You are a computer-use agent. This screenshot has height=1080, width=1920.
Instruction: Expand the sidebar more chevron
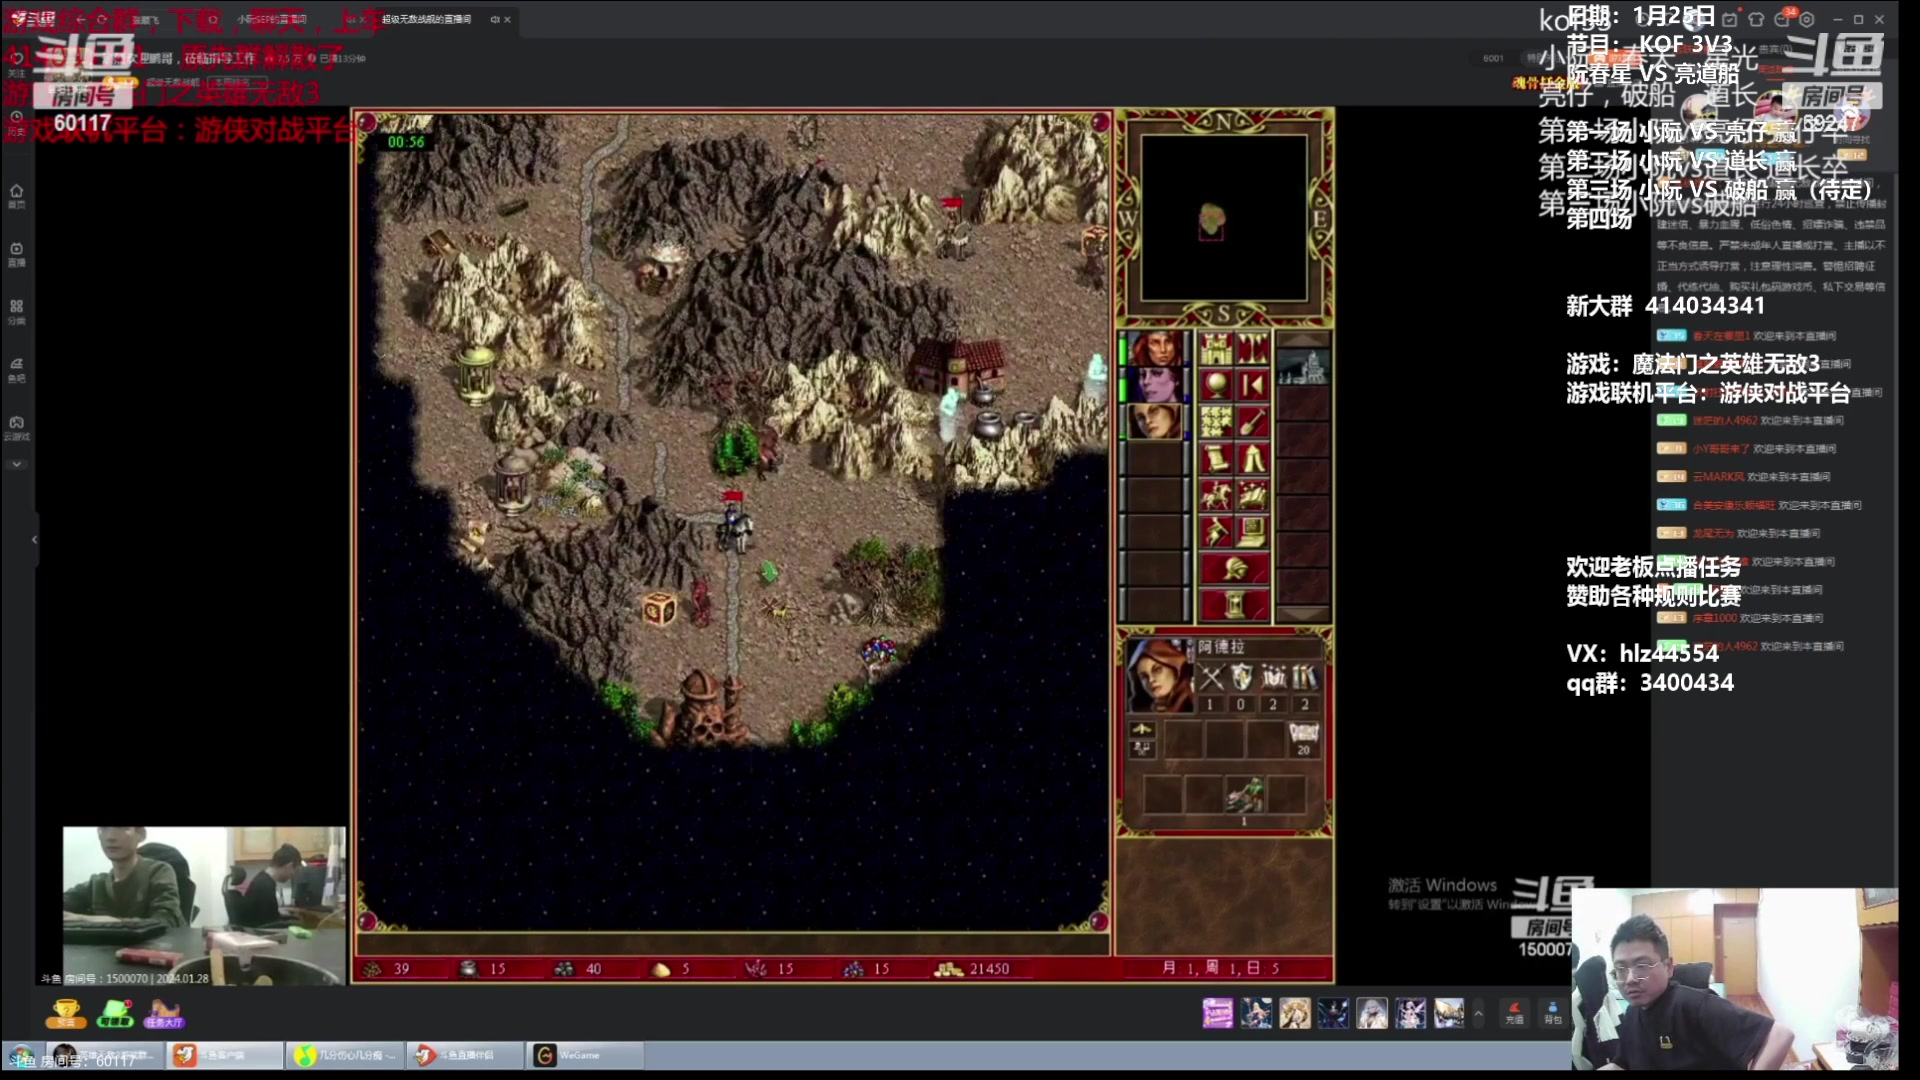pos(16,464)
